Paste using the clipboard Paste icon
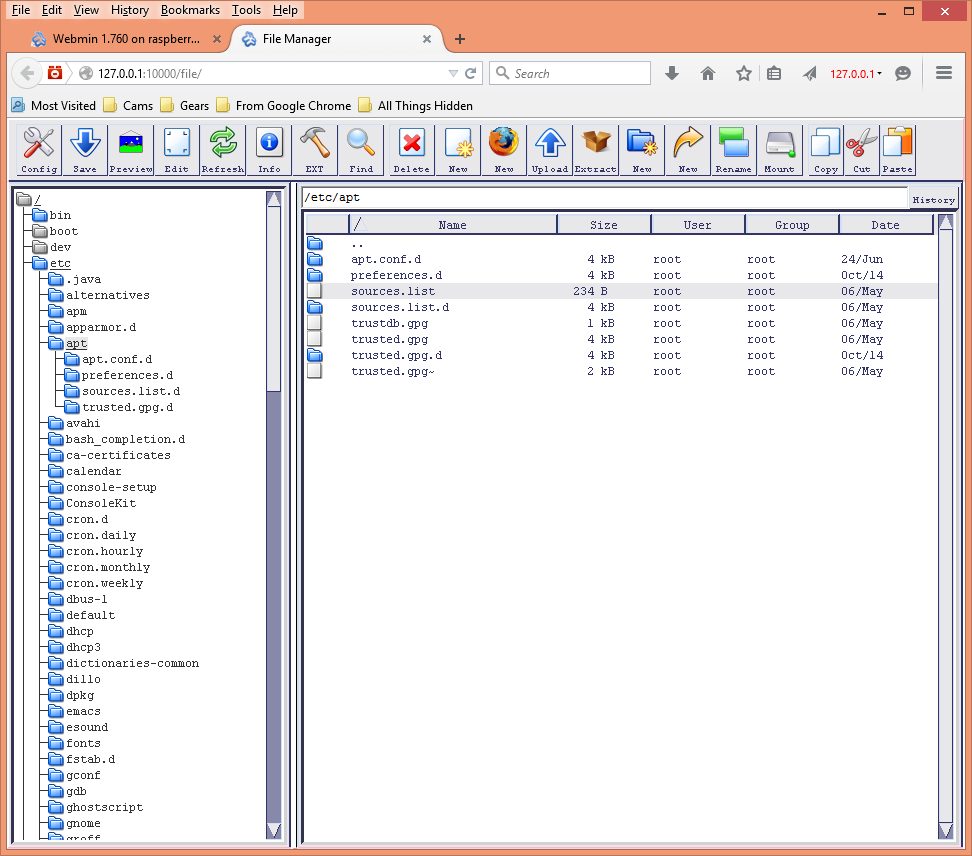Image resolution: width=972 pixels, height=856 pixels. (x=898, y=150)
